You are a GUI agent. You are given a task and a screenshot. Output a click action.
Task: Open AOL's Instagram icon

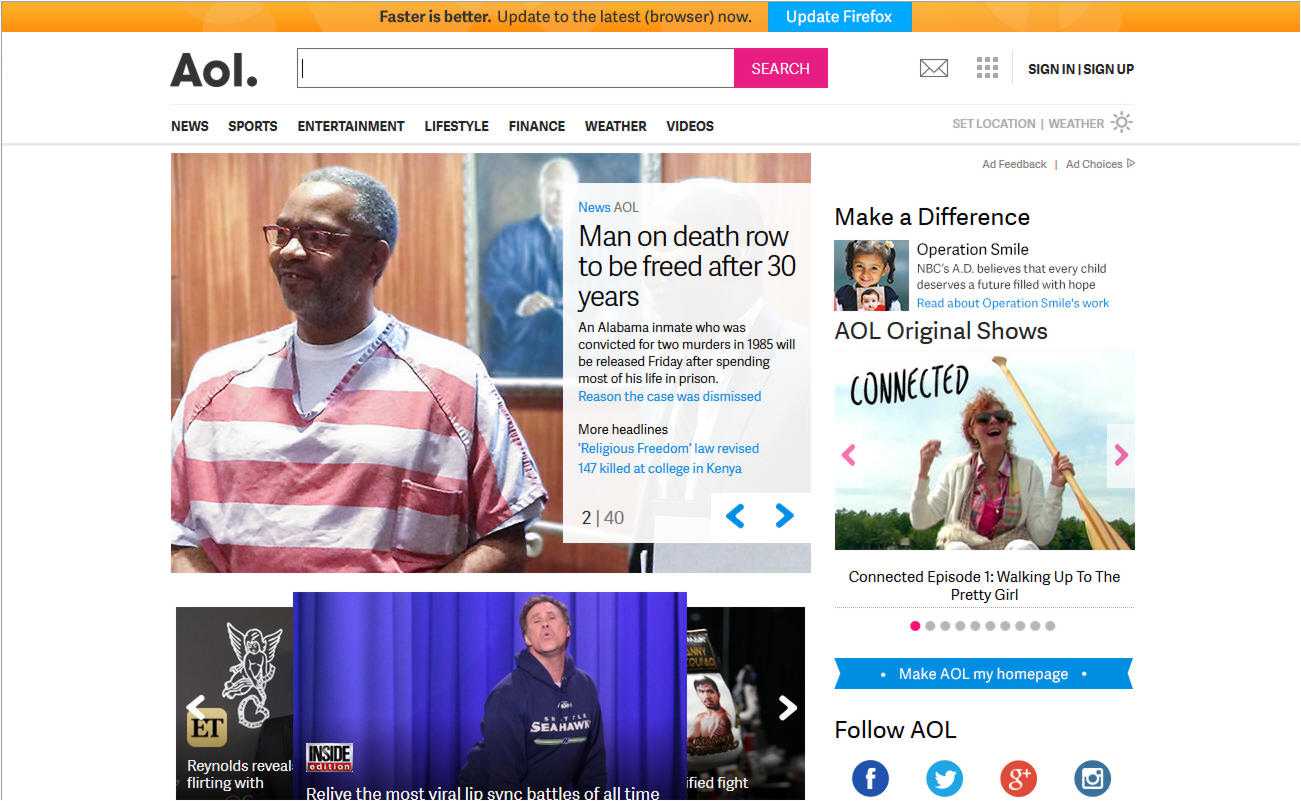1092,778
